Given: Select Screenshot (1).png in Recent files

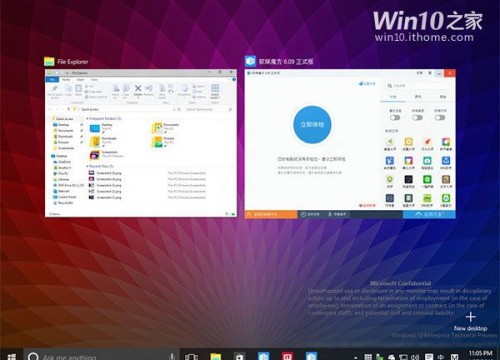Looking at the screenshot, I should [105, 197].
